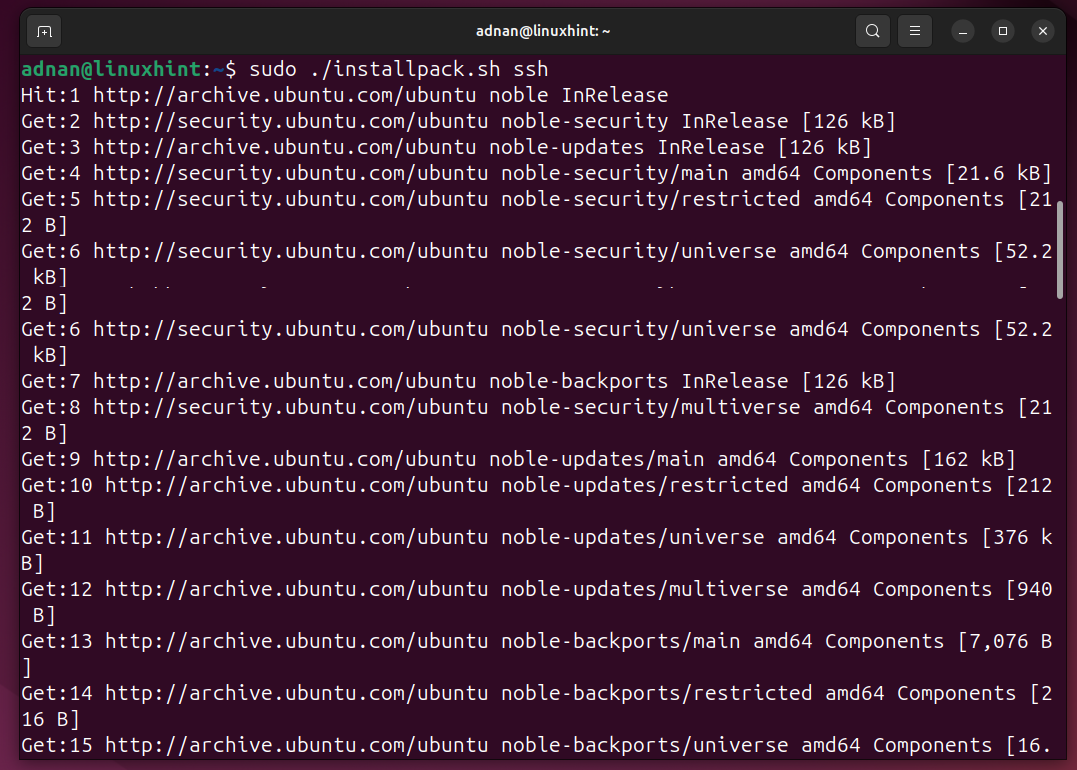This screenshot has height=770, width=1077.
Task: Open the archive.ubuntu.com URL on the Hit:1 line
Action: pyautogui.click(x=284, y=96)
